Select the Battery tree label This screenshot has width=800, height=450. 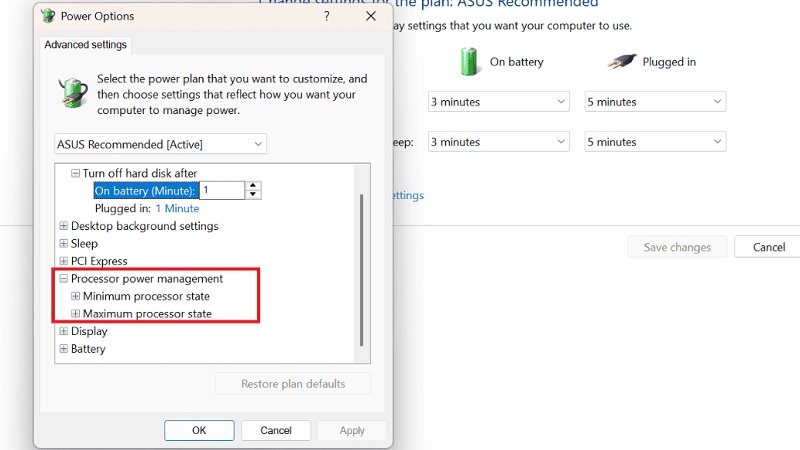[x=88, y=348]
